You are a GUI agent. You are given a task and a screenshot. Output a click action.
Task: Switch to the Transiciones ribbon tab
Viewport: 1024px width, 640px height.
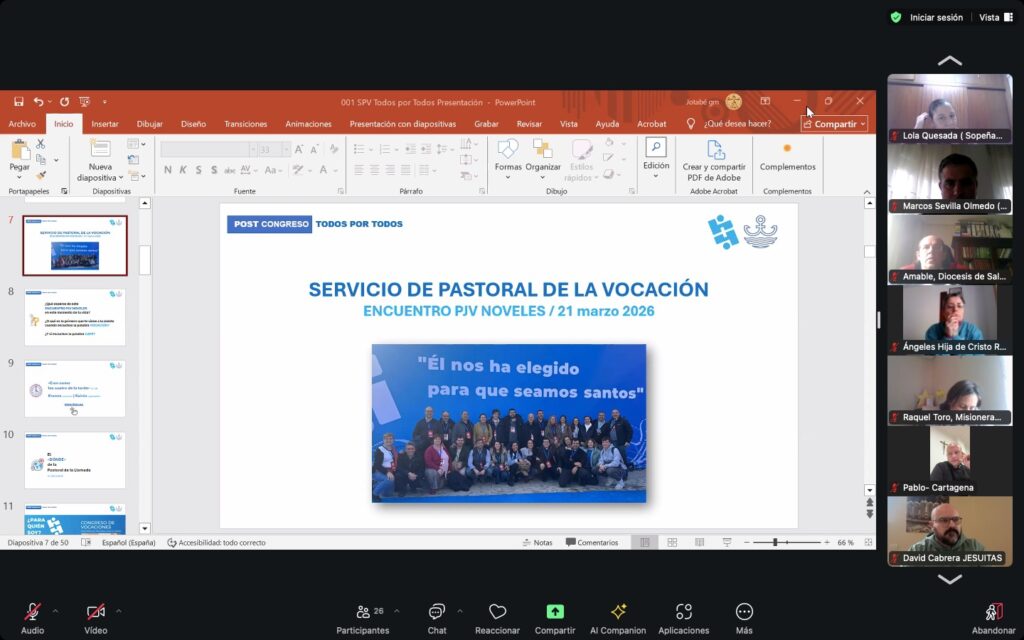(245, 124)
